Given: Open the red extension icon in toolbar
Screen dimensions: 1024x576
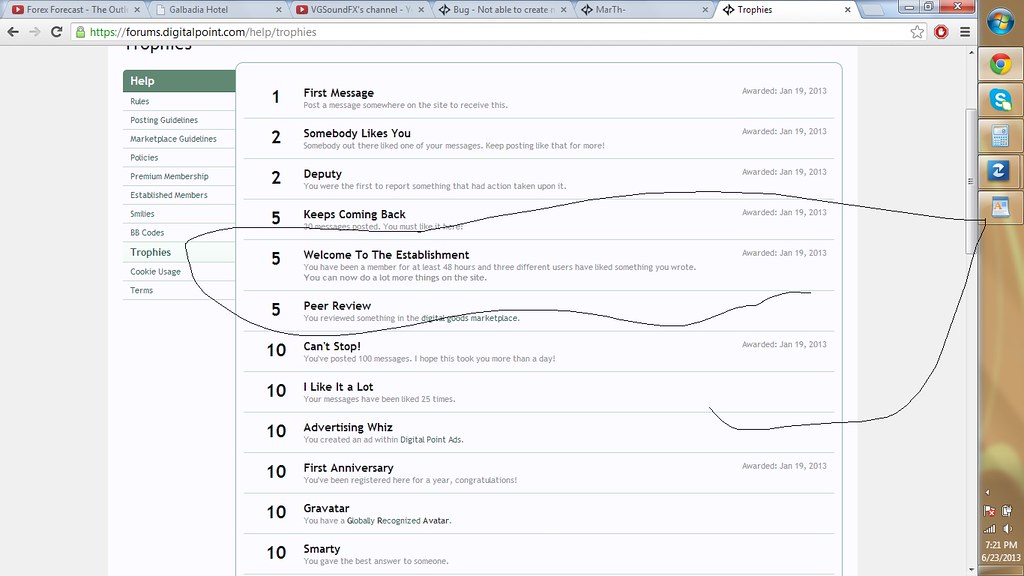Looking at the screenshot, I should pyautogui.click(x=941, y=32).
